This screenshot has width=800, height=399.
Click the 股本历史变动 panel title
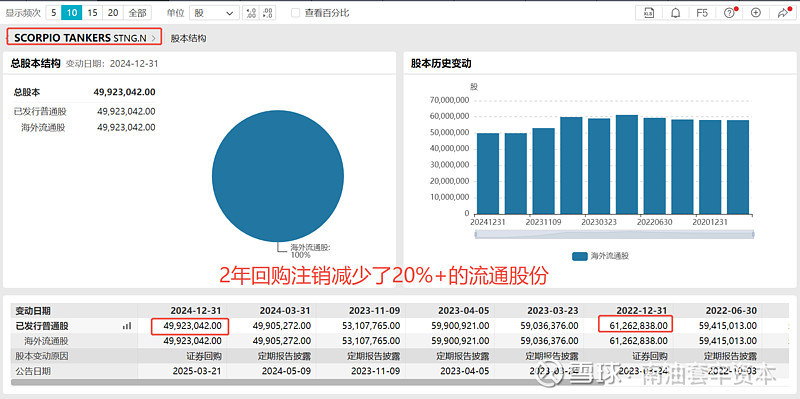coord(441,64)
